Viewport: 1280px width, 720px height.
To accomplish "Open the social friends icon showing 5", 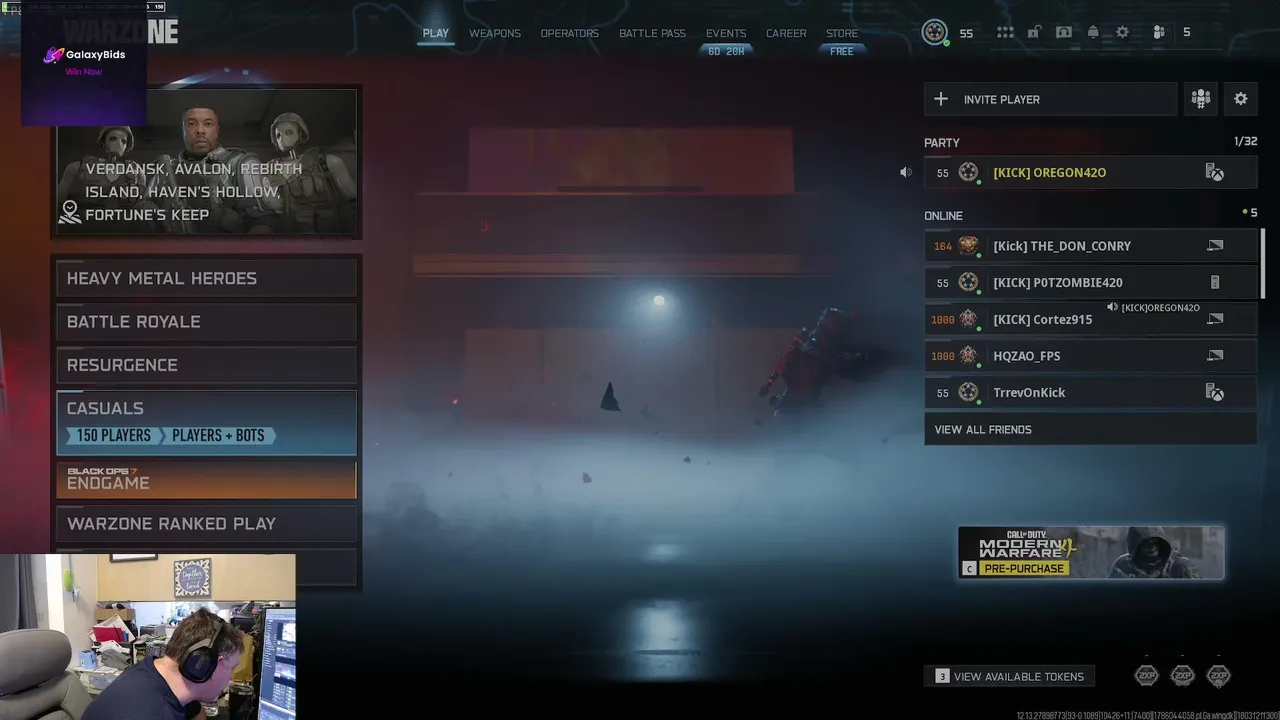I will (x=1159, y=33).
